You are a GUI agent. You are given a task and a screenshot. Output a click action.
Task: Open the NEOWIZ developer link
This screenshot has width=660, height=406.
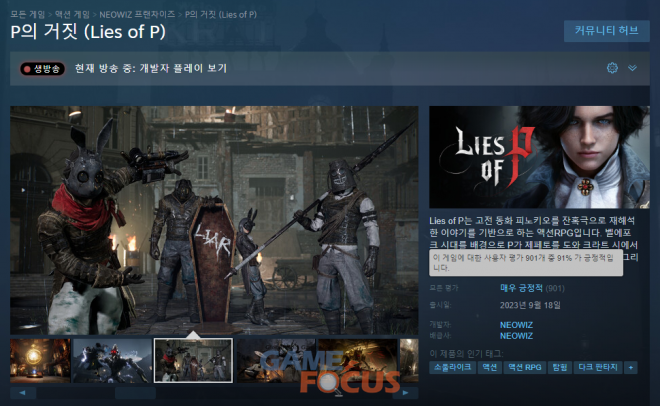(x=516, y=325)
